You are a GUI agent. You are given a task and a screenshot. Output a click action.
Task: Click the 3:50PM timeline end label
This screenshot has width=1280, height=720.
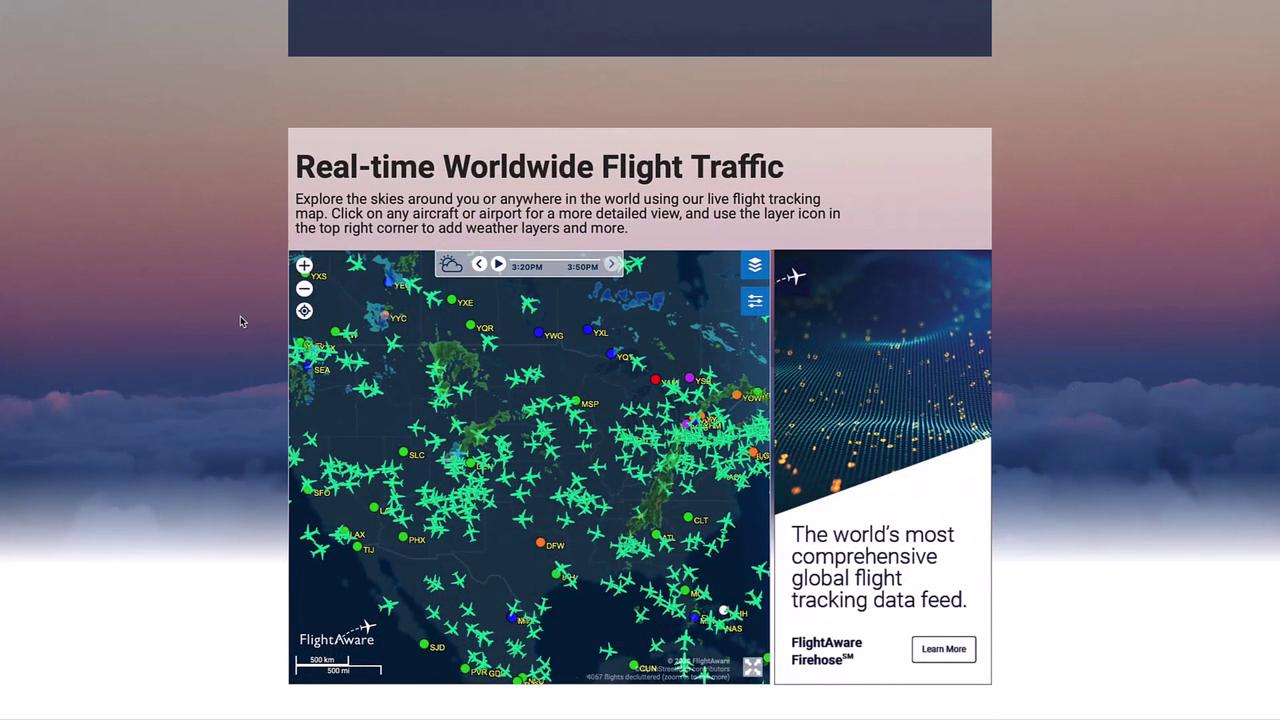tap(583, 267)
